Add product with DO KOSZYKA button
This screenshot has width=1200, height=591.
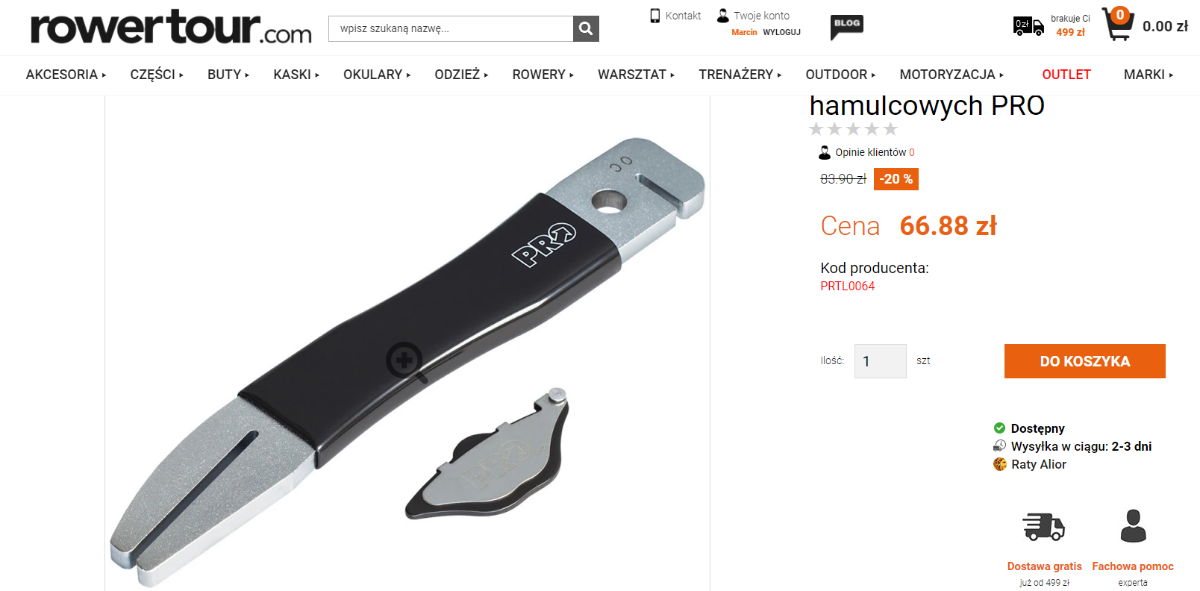(1085, 361)
